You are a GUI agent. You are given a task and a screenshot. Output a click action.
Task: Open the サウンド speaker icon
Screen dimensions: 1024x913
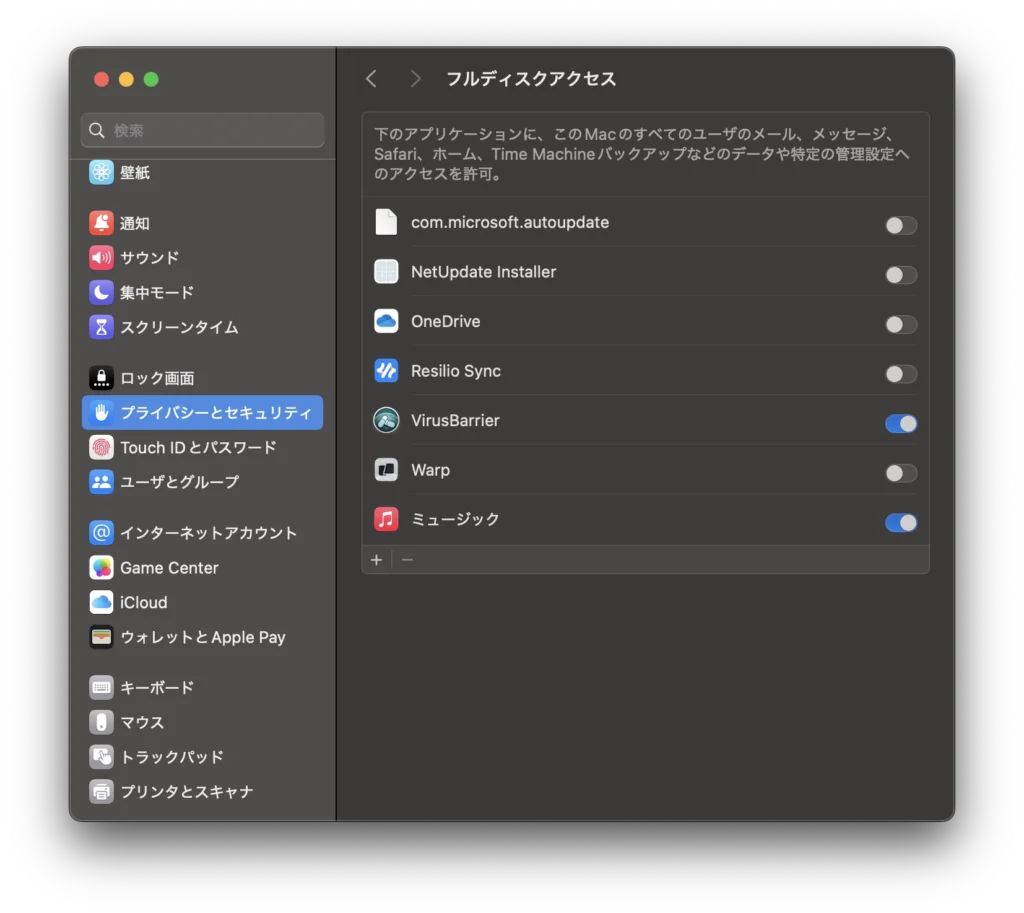click(x=101, y=258)
